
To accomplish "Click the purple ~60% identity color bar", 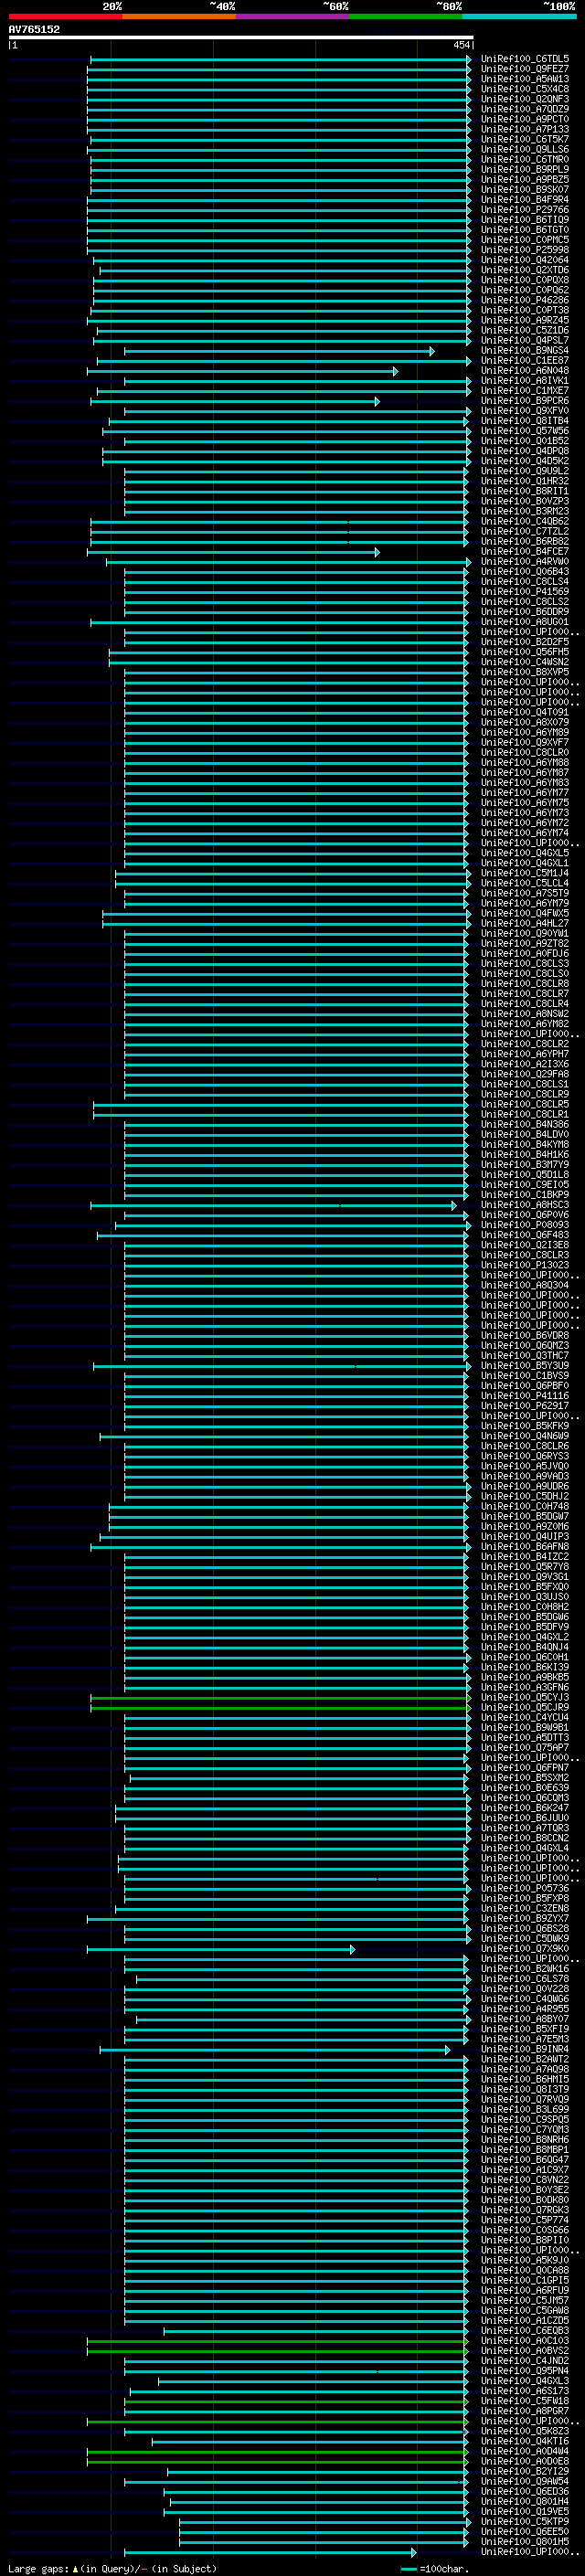I will [x=292, y=16].
